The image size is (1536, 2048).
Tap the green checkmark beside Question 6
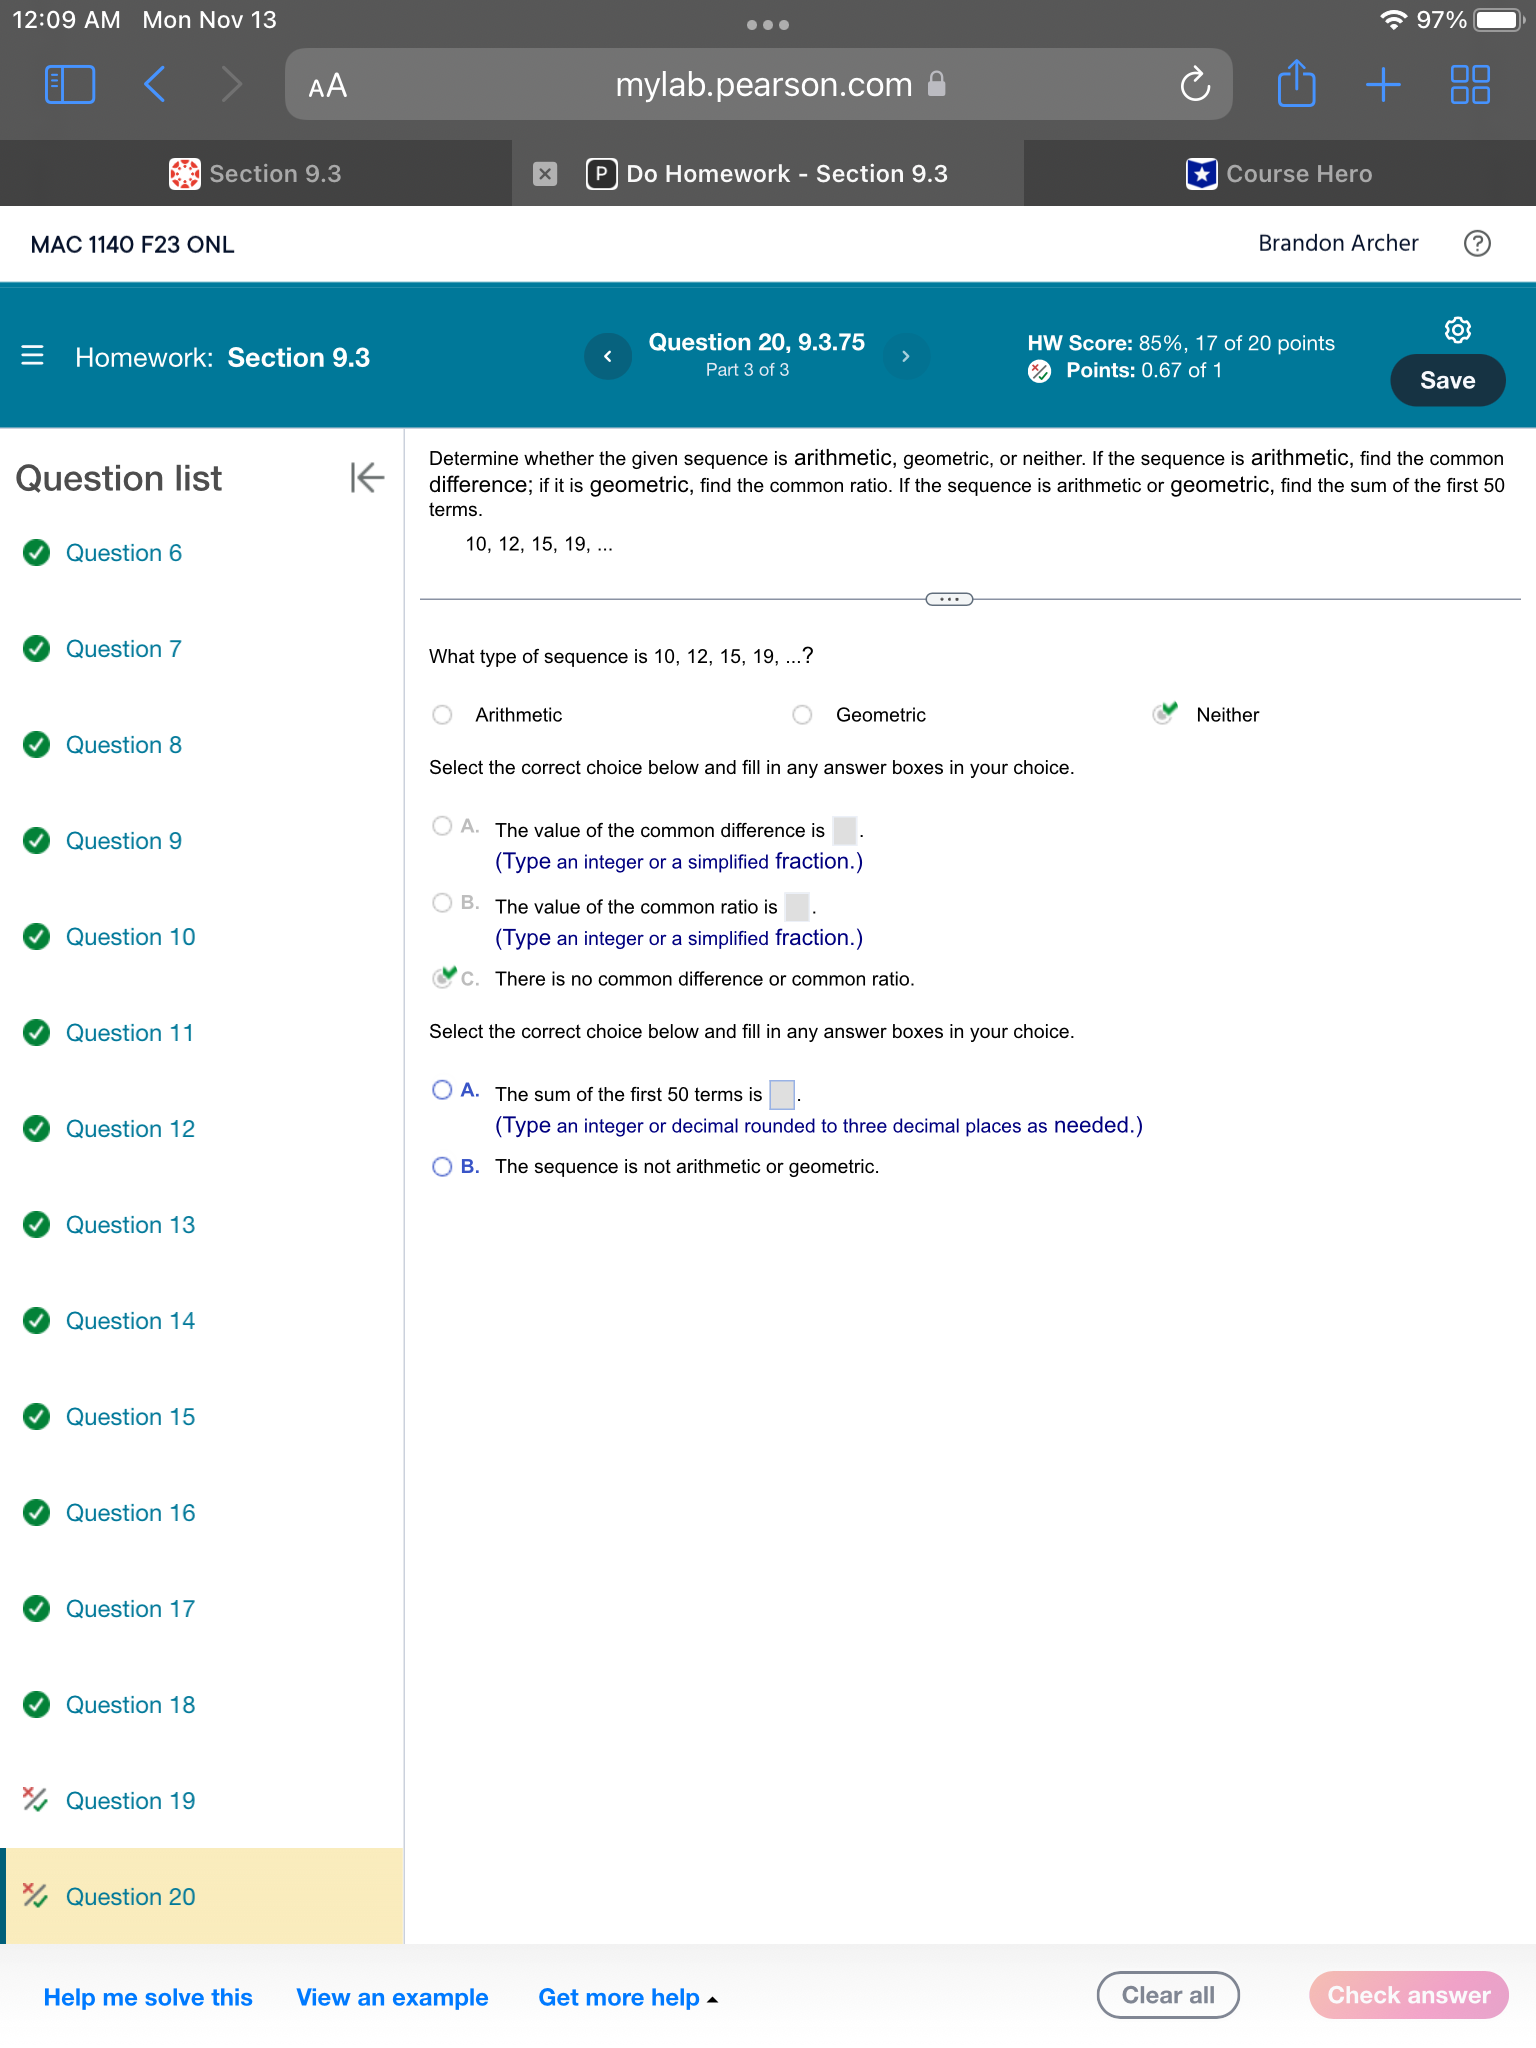pos(36,553)
